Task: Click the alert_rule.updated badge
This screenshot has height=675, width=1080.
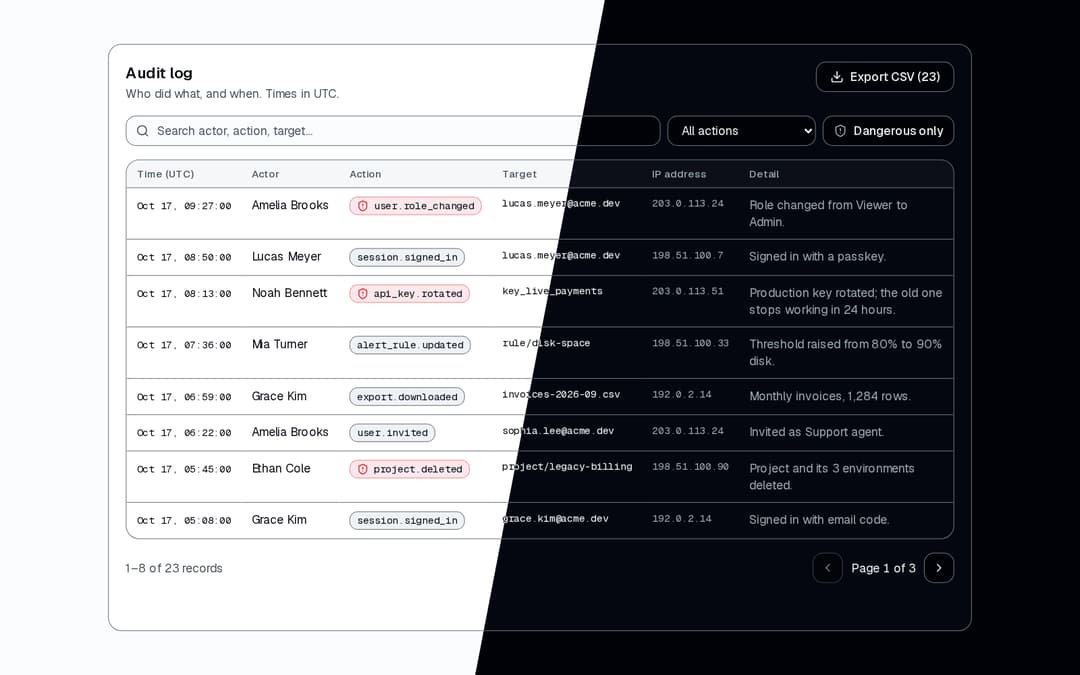Action: (x=410, y=345)
